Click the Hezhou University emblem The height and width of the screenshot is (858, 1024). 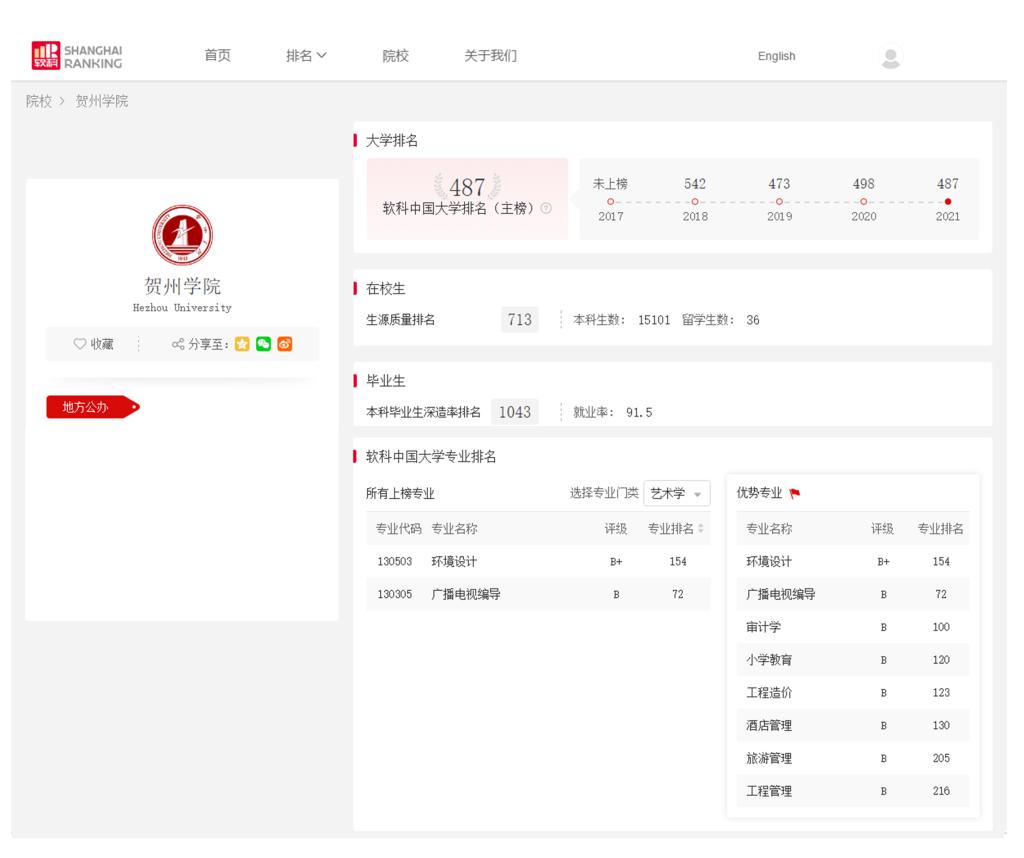[x=182, y=236]
